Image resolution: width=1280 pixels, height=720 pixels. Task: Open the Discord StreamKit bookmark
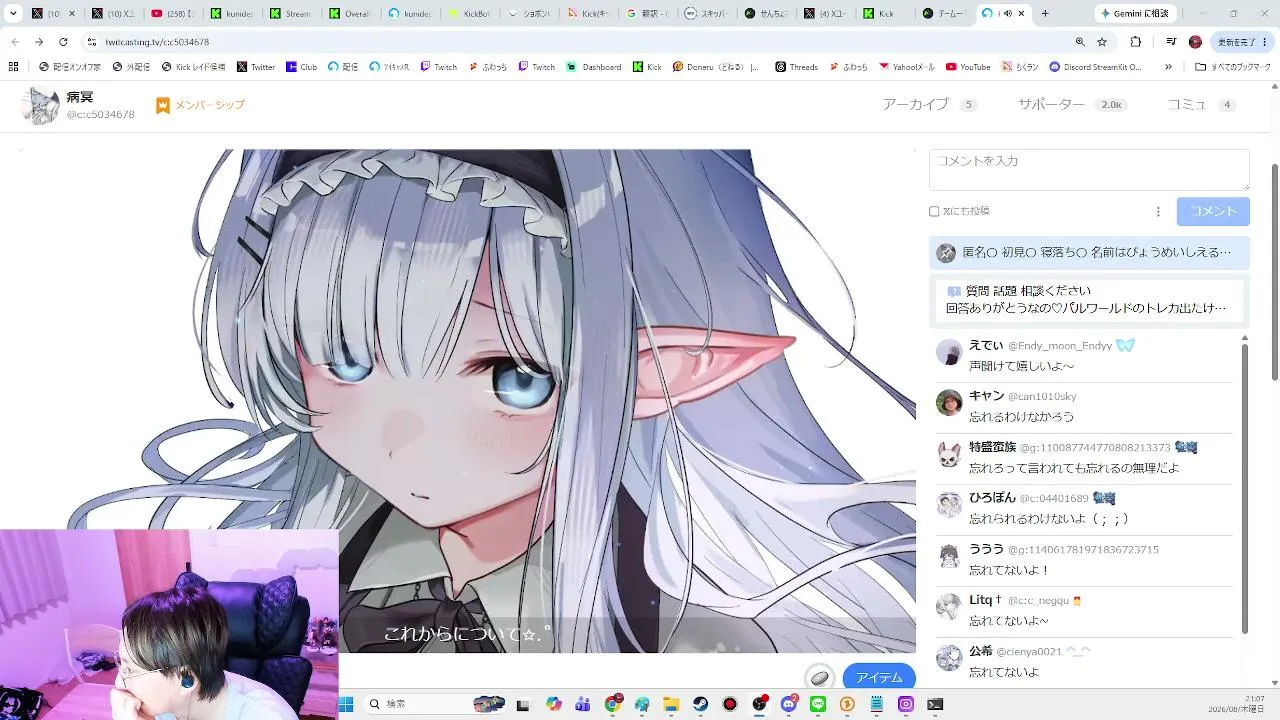pos(1096,67)
